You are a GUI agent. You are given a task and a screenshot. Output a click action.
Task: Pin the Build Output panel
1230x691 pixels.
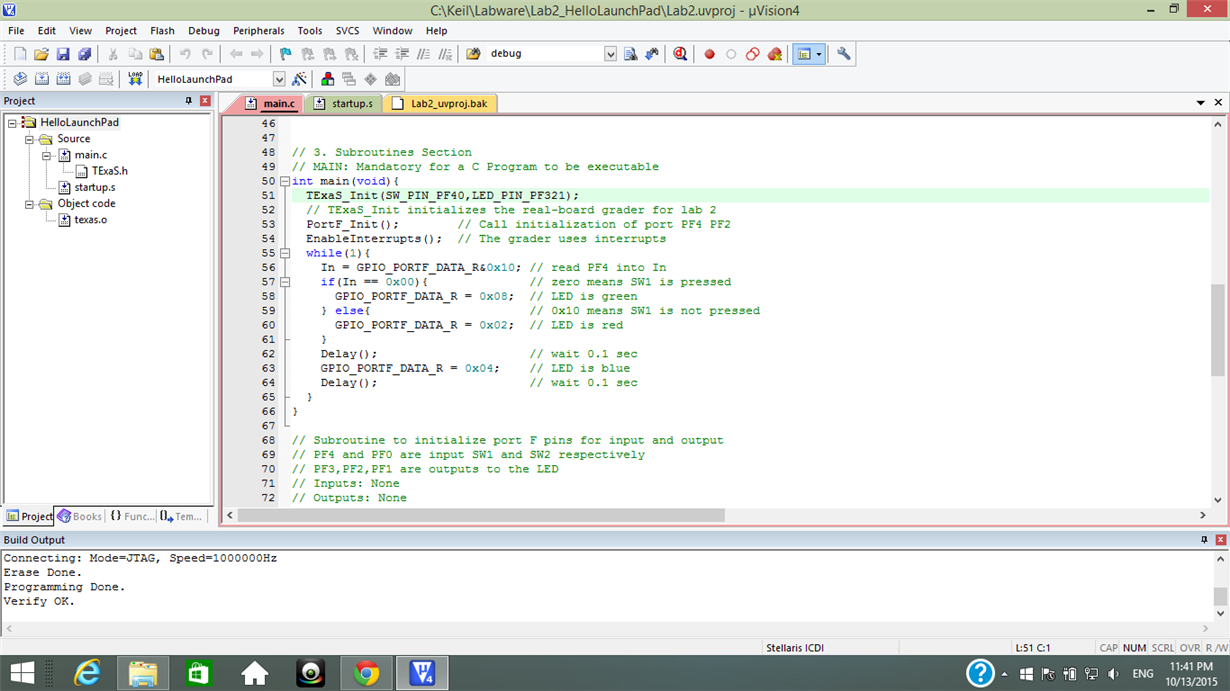(x=1204, y=540)
